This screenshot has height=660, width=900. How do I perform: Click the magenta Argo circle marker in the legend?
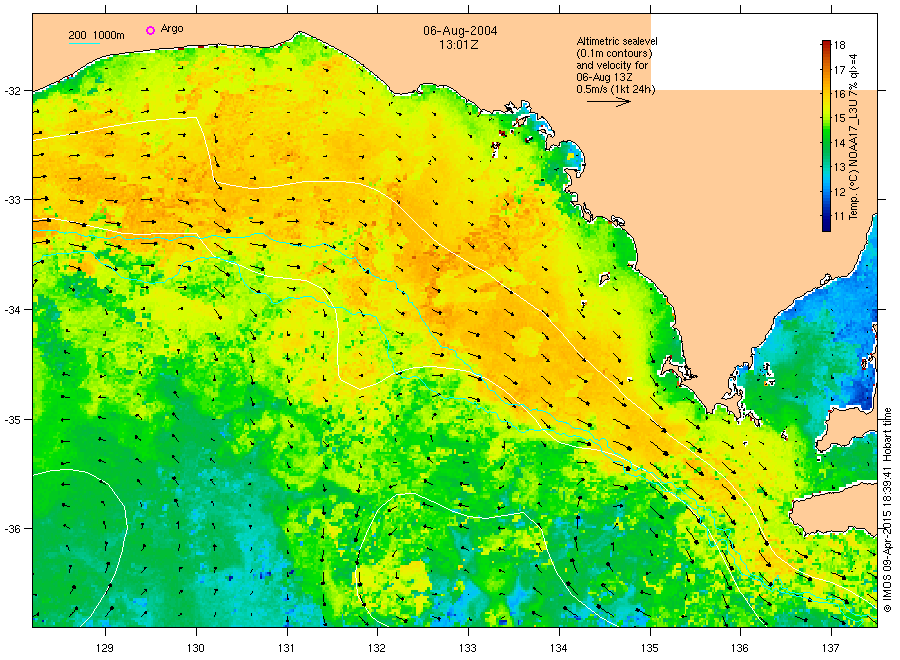coord(150,30)
